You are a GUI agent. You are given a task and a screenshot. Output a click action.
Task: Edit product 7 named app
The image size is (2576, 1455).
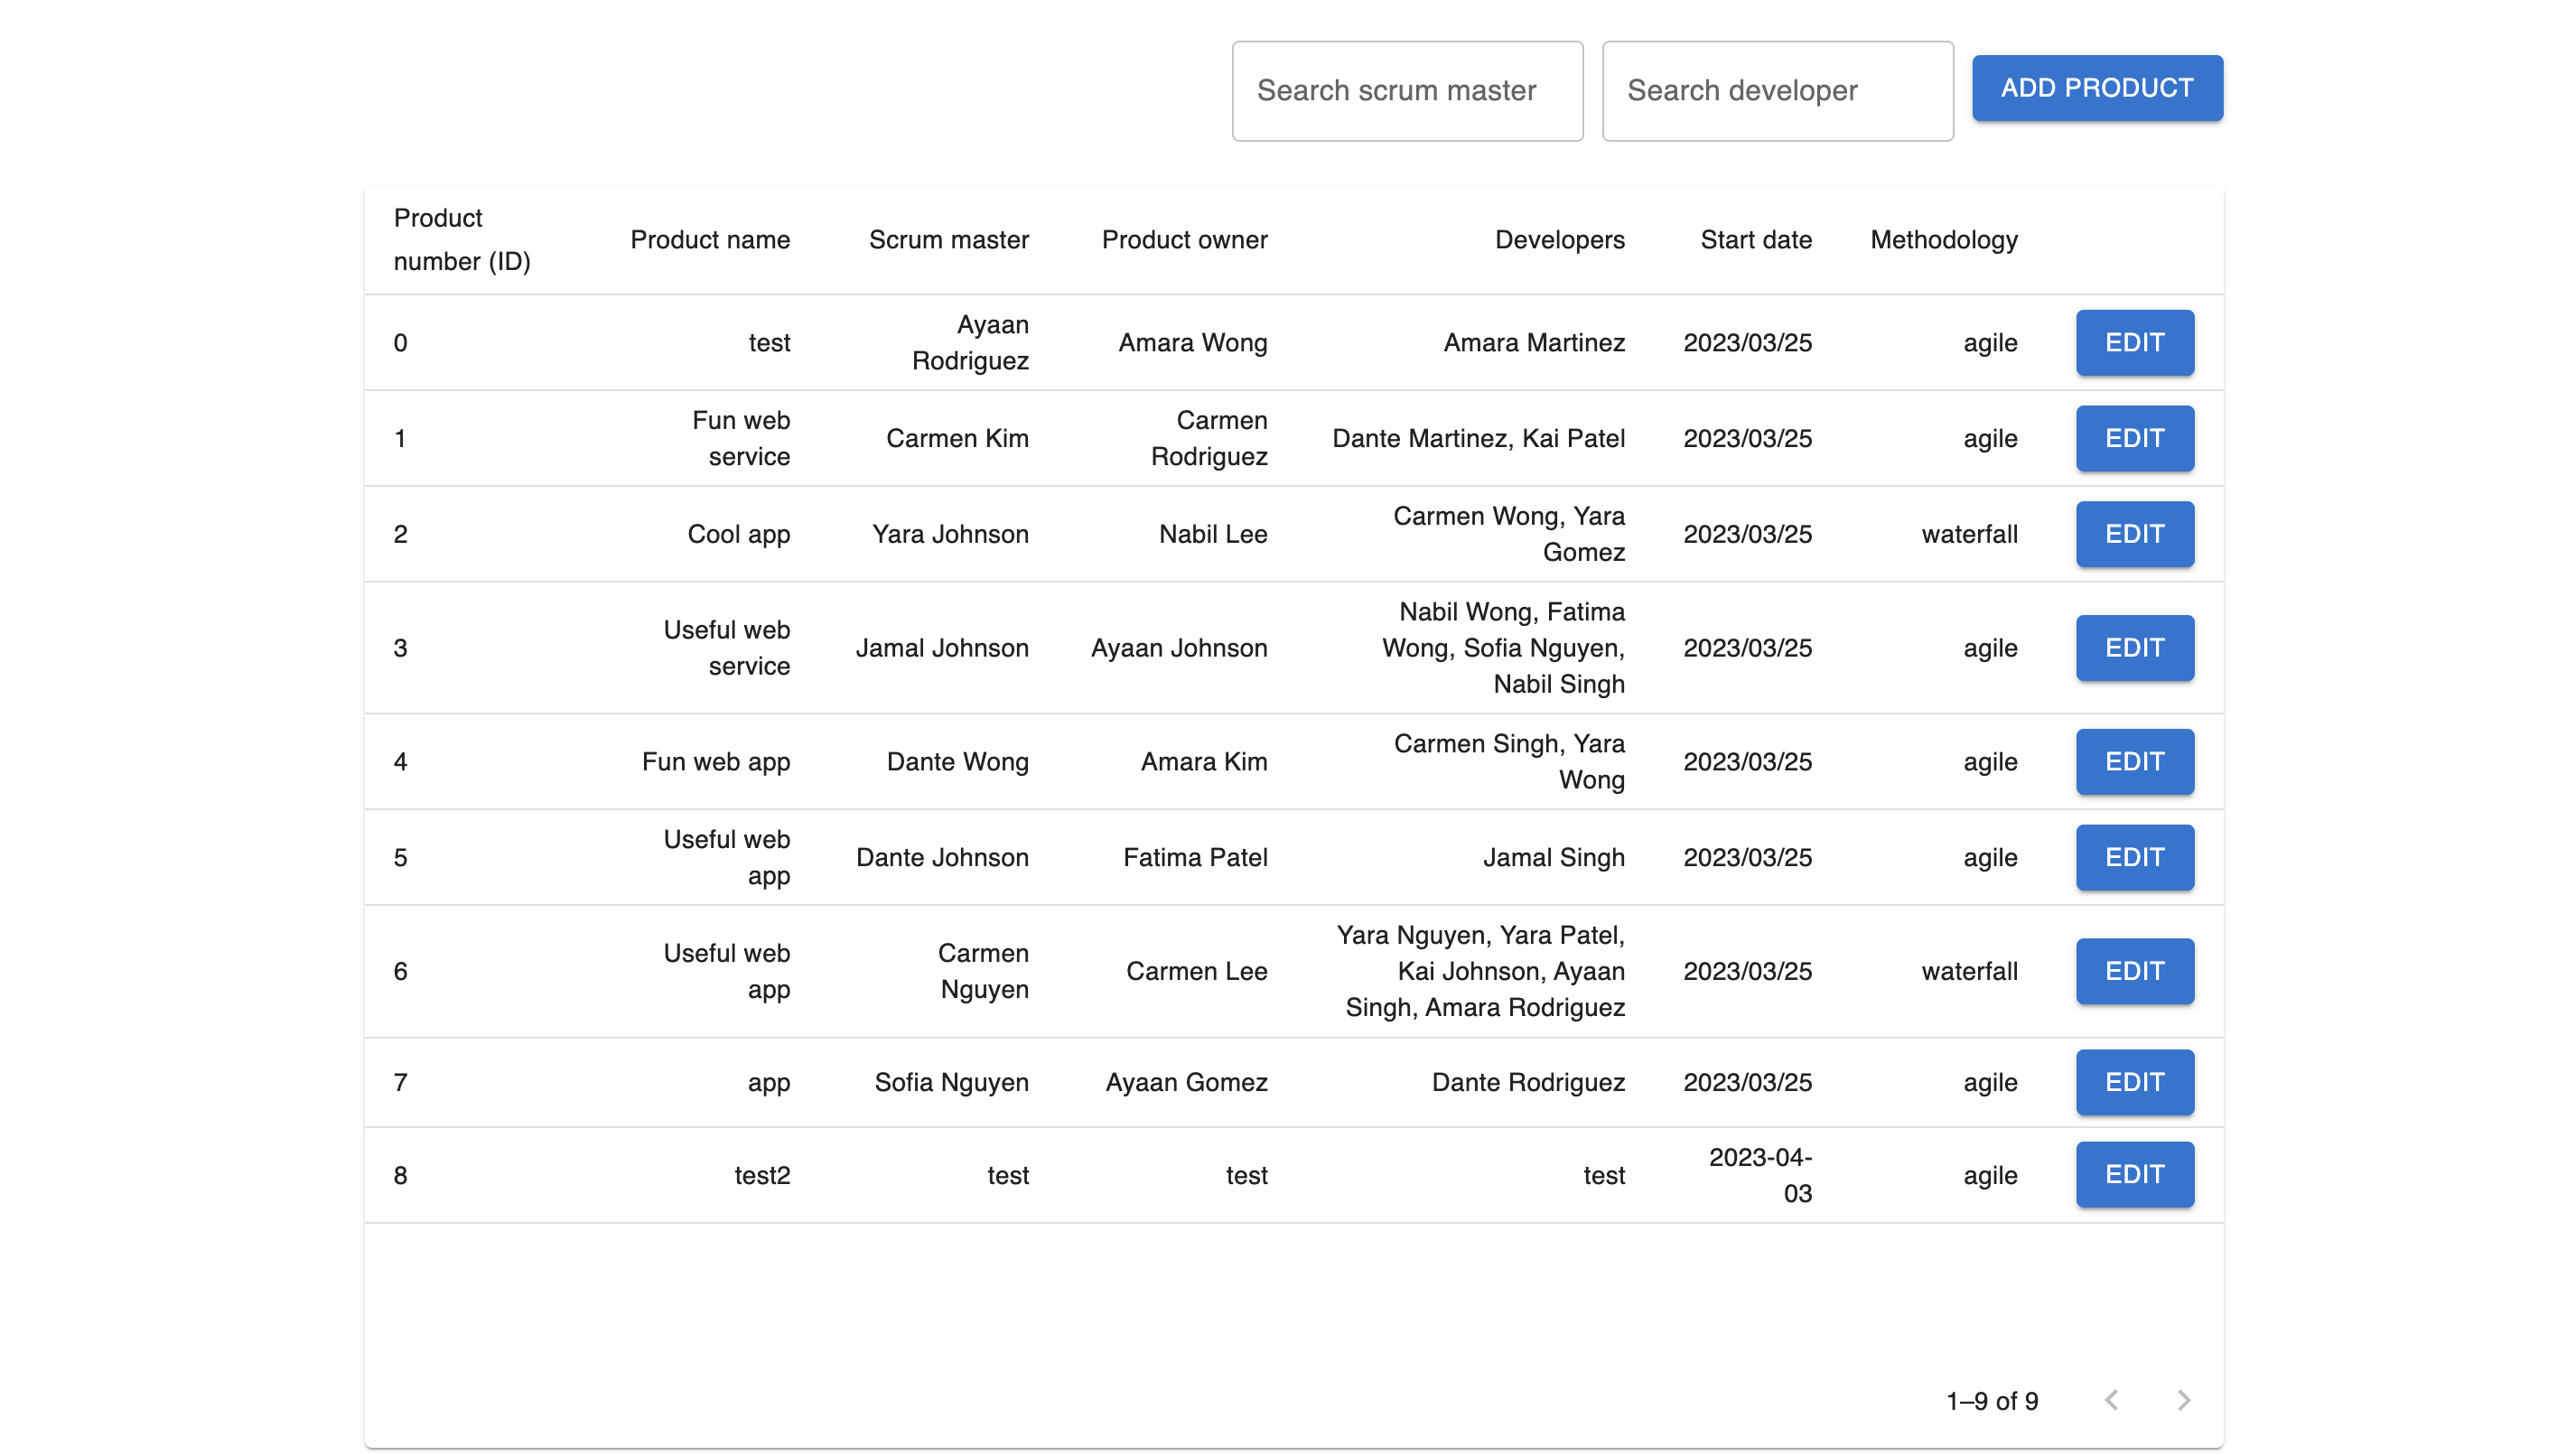(x=2135, y=1082)
